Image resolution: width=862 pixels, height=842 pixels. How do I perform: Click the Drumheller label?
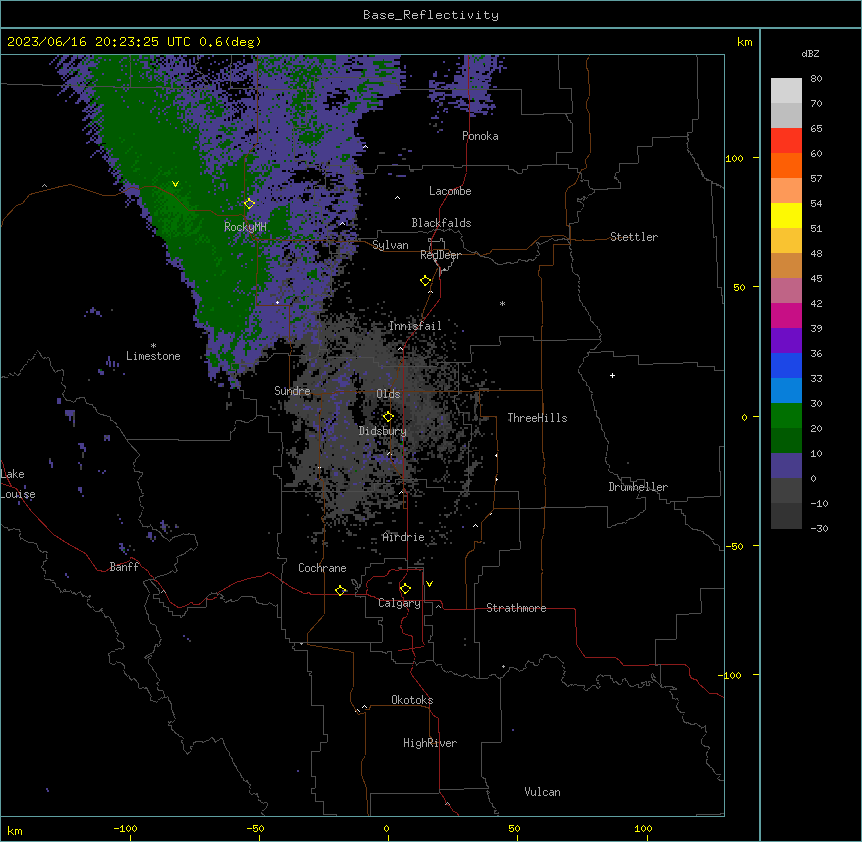638,487
